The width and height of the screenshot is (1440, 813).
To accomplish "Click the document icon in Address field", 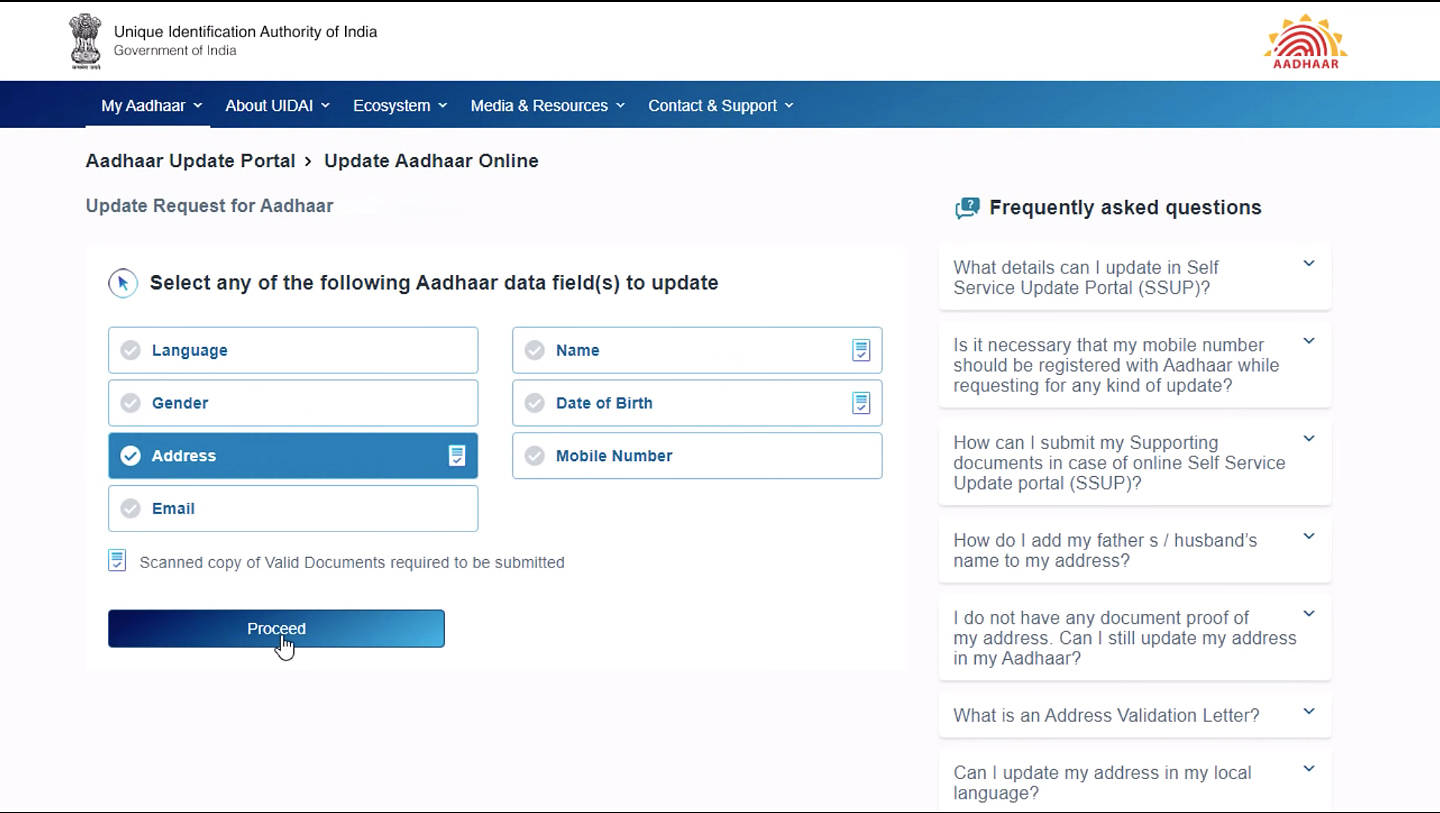I will tap(456, 456).
